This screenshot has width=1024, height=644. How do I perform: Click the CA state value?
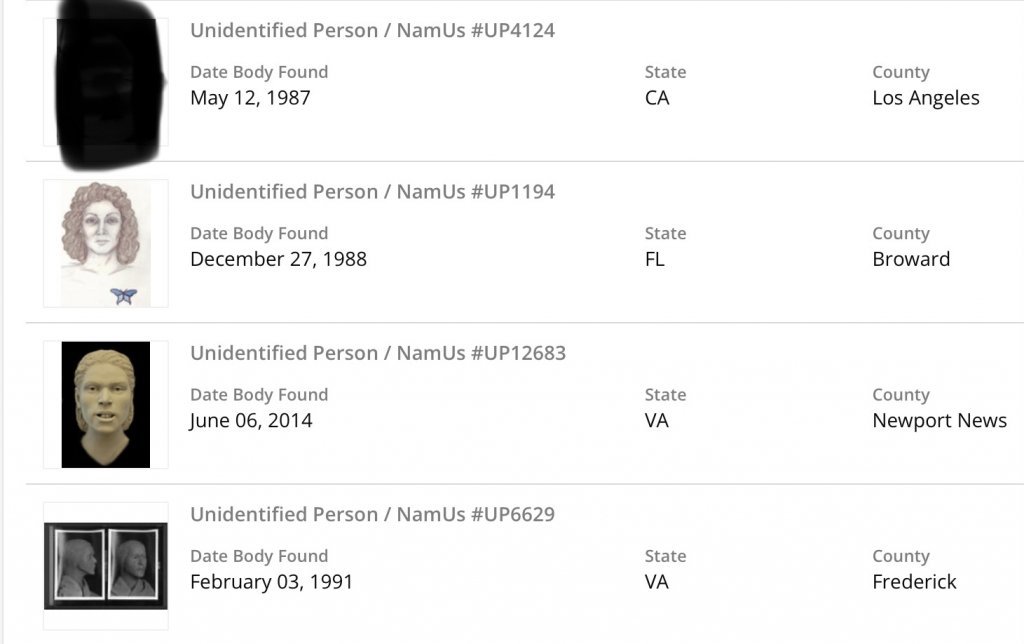click(657, 98)
